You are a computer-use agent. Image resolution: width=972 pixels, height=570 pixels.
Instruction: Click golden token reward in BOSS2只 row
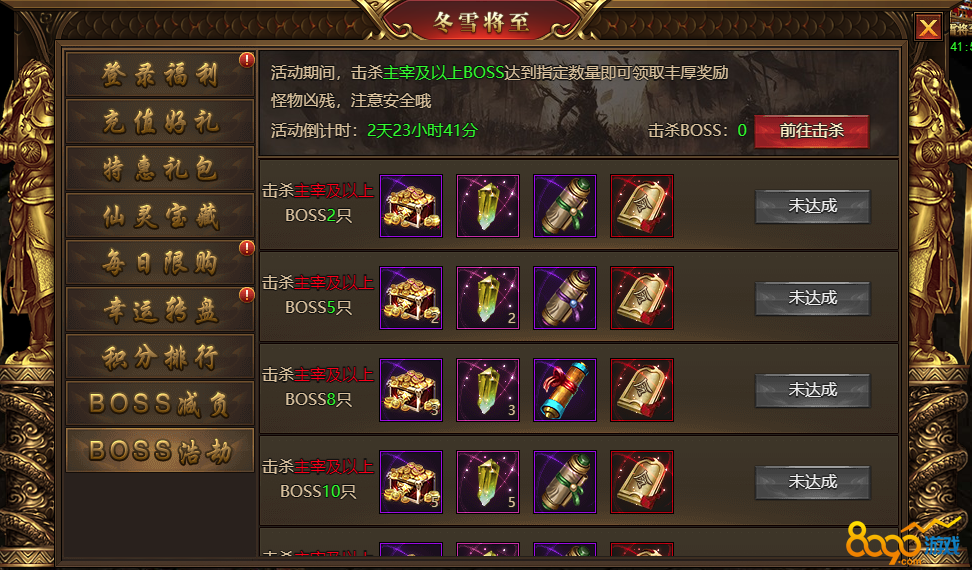(x=642, y=206)
